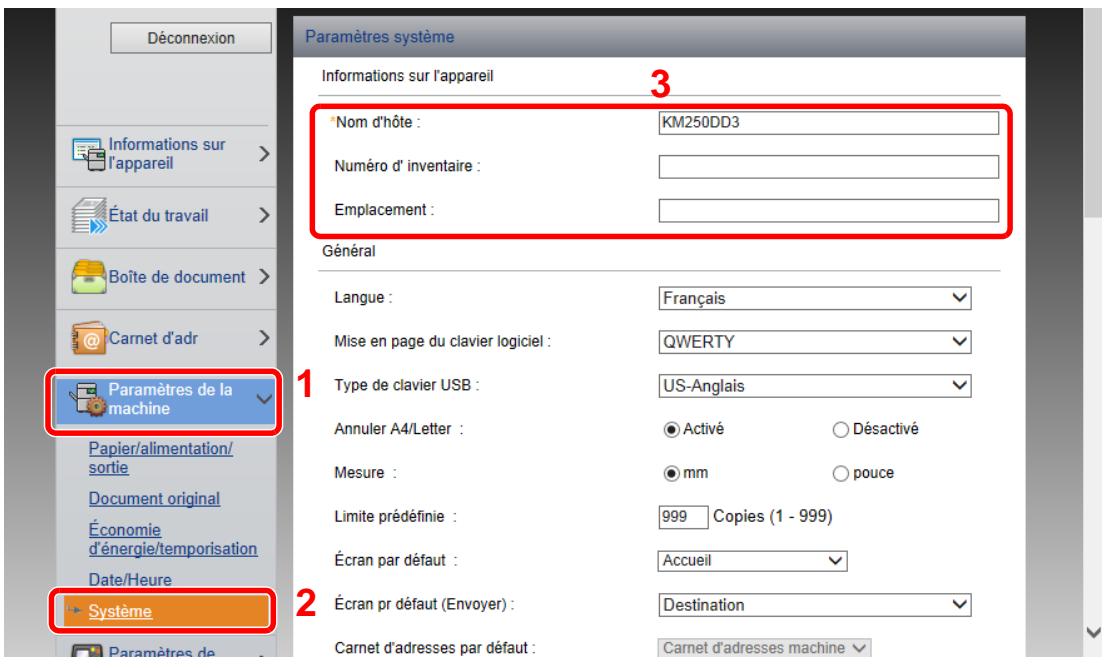Open the Document original link

click(154, 499)
